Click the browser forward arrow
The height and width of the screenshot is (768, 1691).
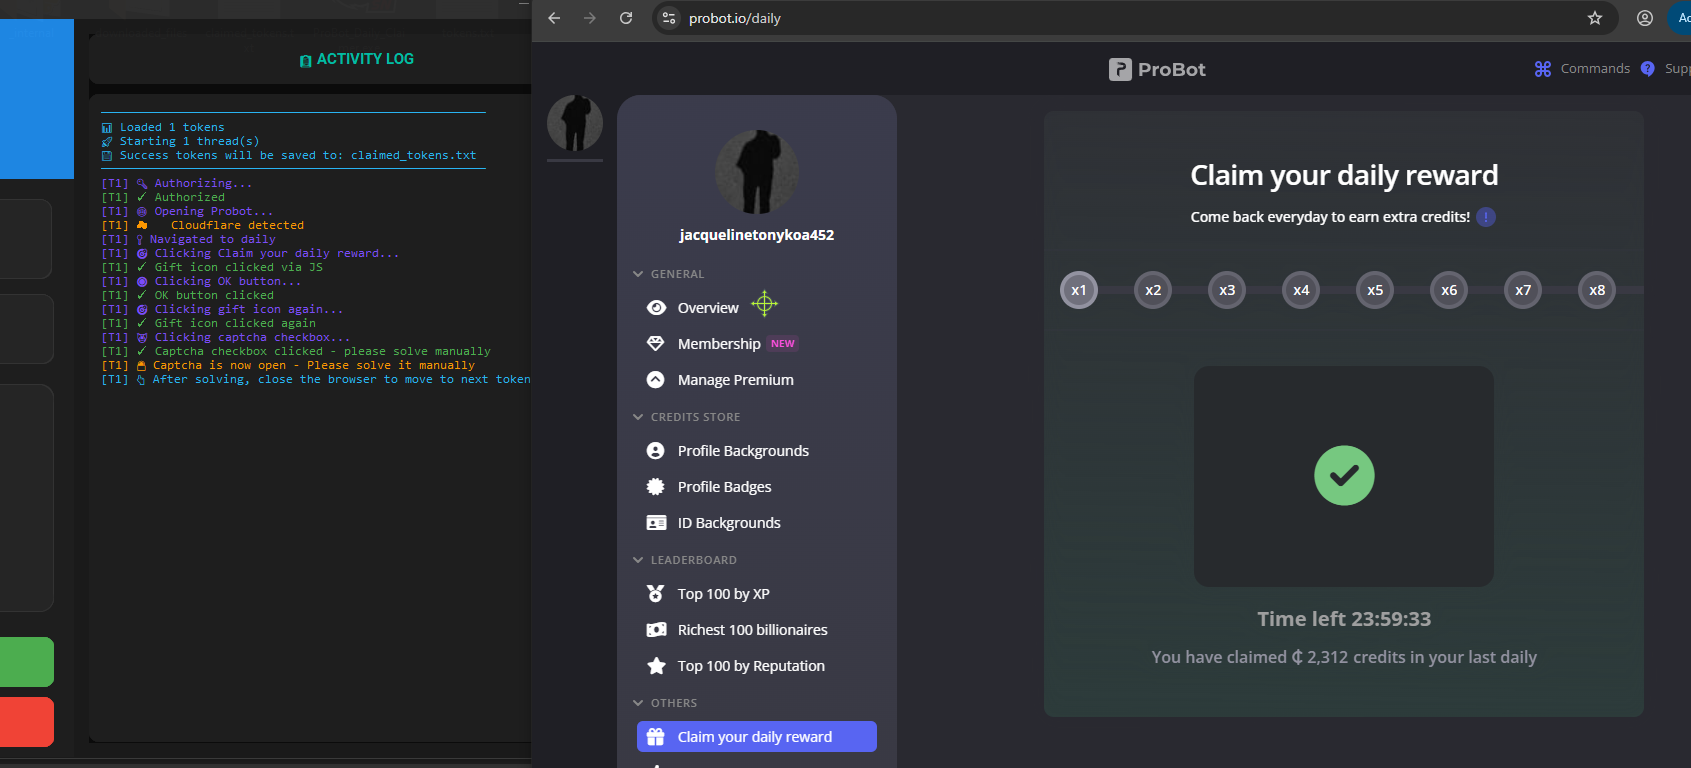[590, 18]
